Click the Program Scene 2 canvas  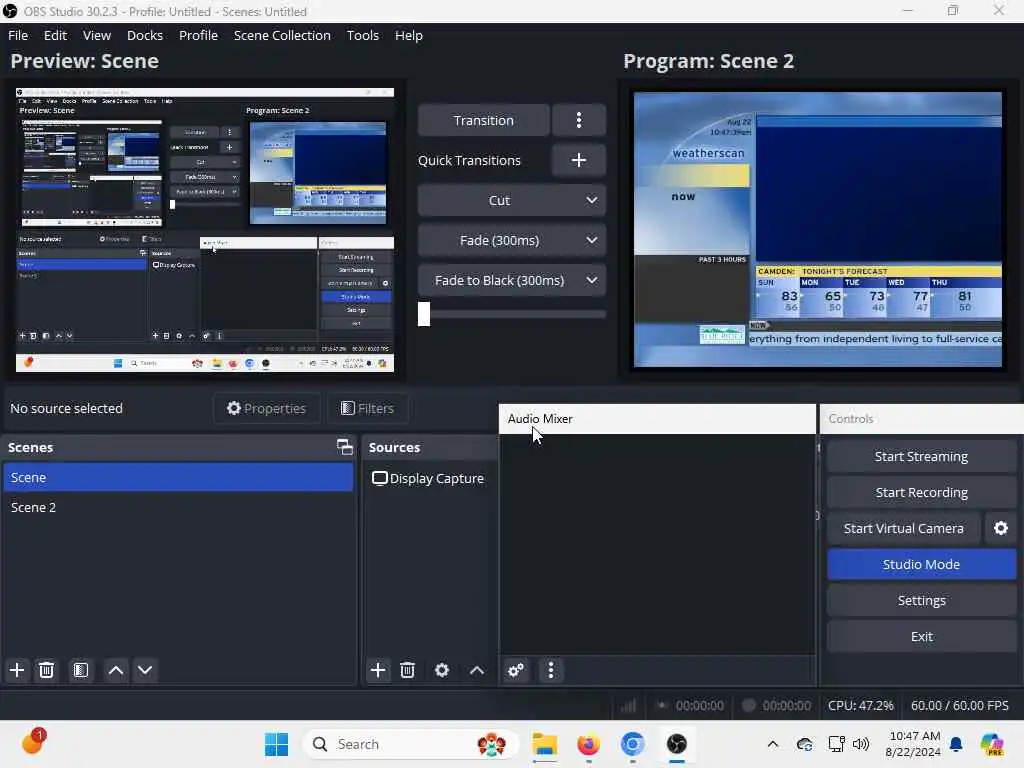click(818, 229)
